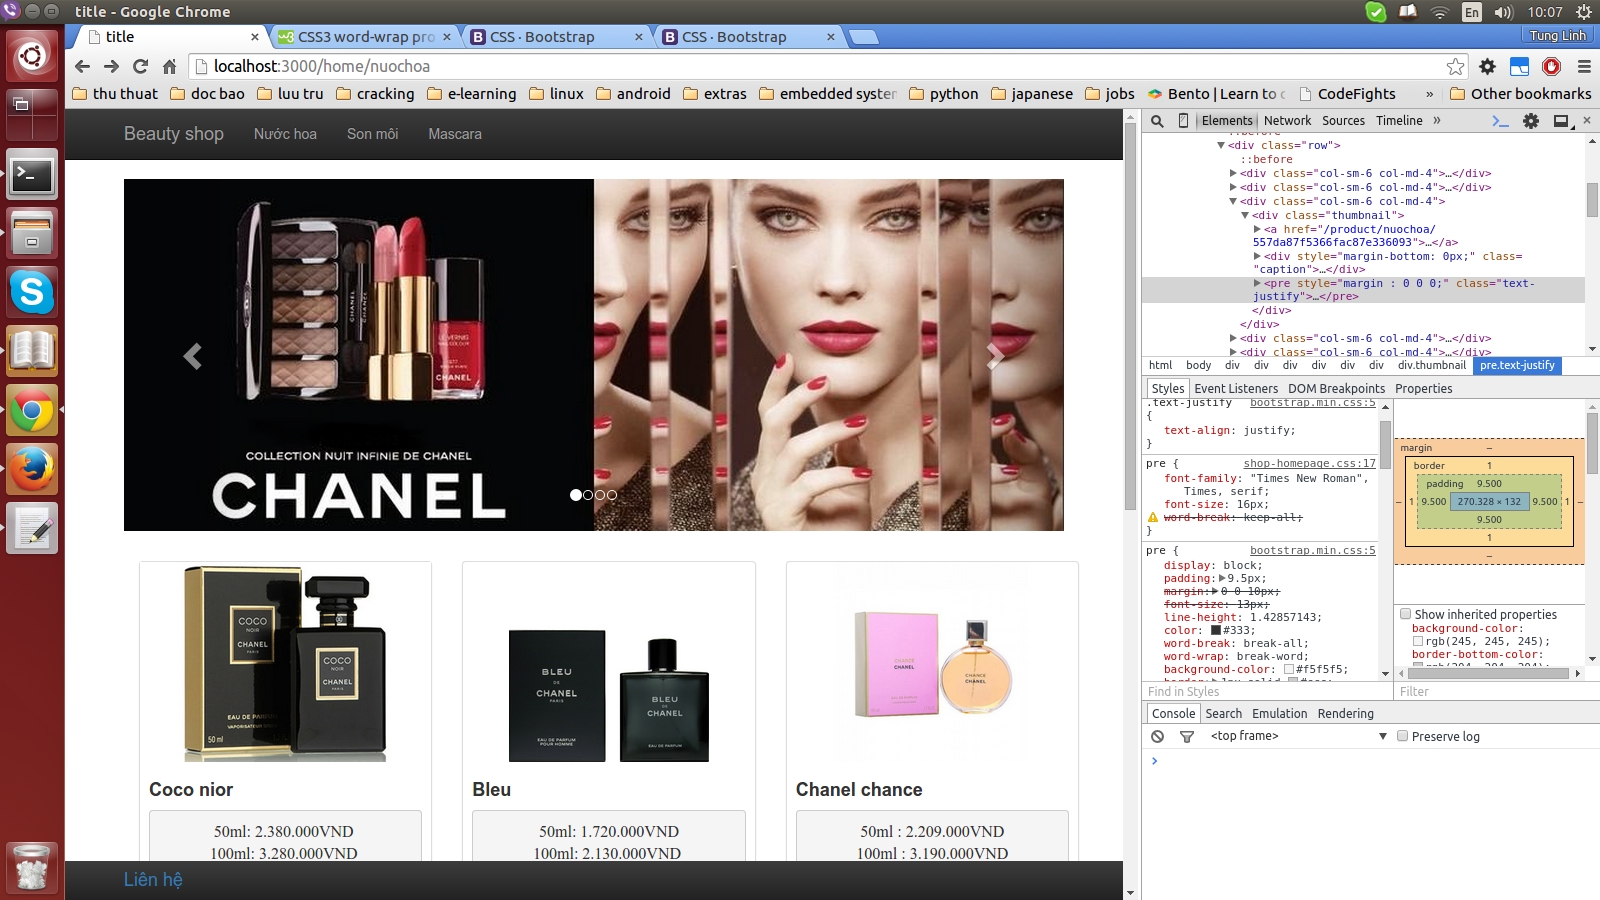Click the DevTools inspect element magnifier icon
1600x900 pixels.
[x=1157, y=121]
